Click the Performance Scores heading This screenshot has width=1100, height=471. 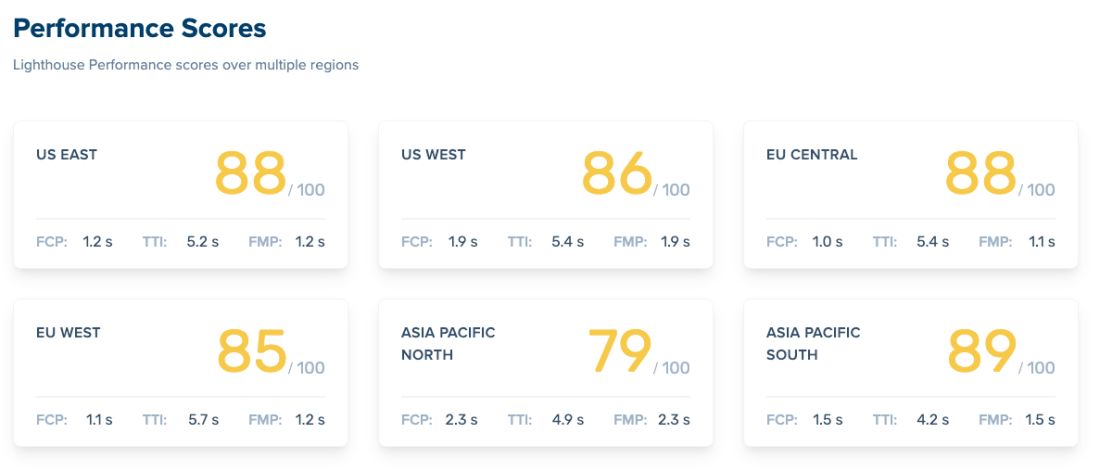[140, 29]
